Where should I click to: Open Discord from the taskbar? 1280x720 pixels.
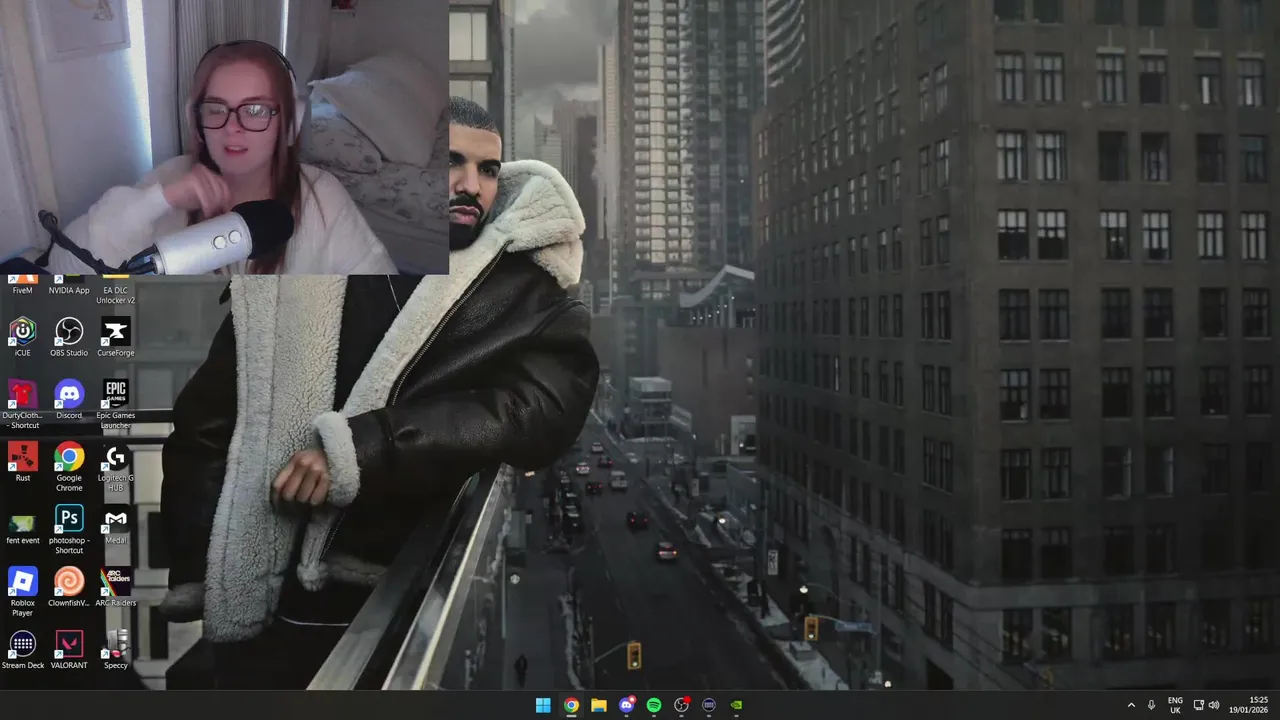click(x=627, y=705)
